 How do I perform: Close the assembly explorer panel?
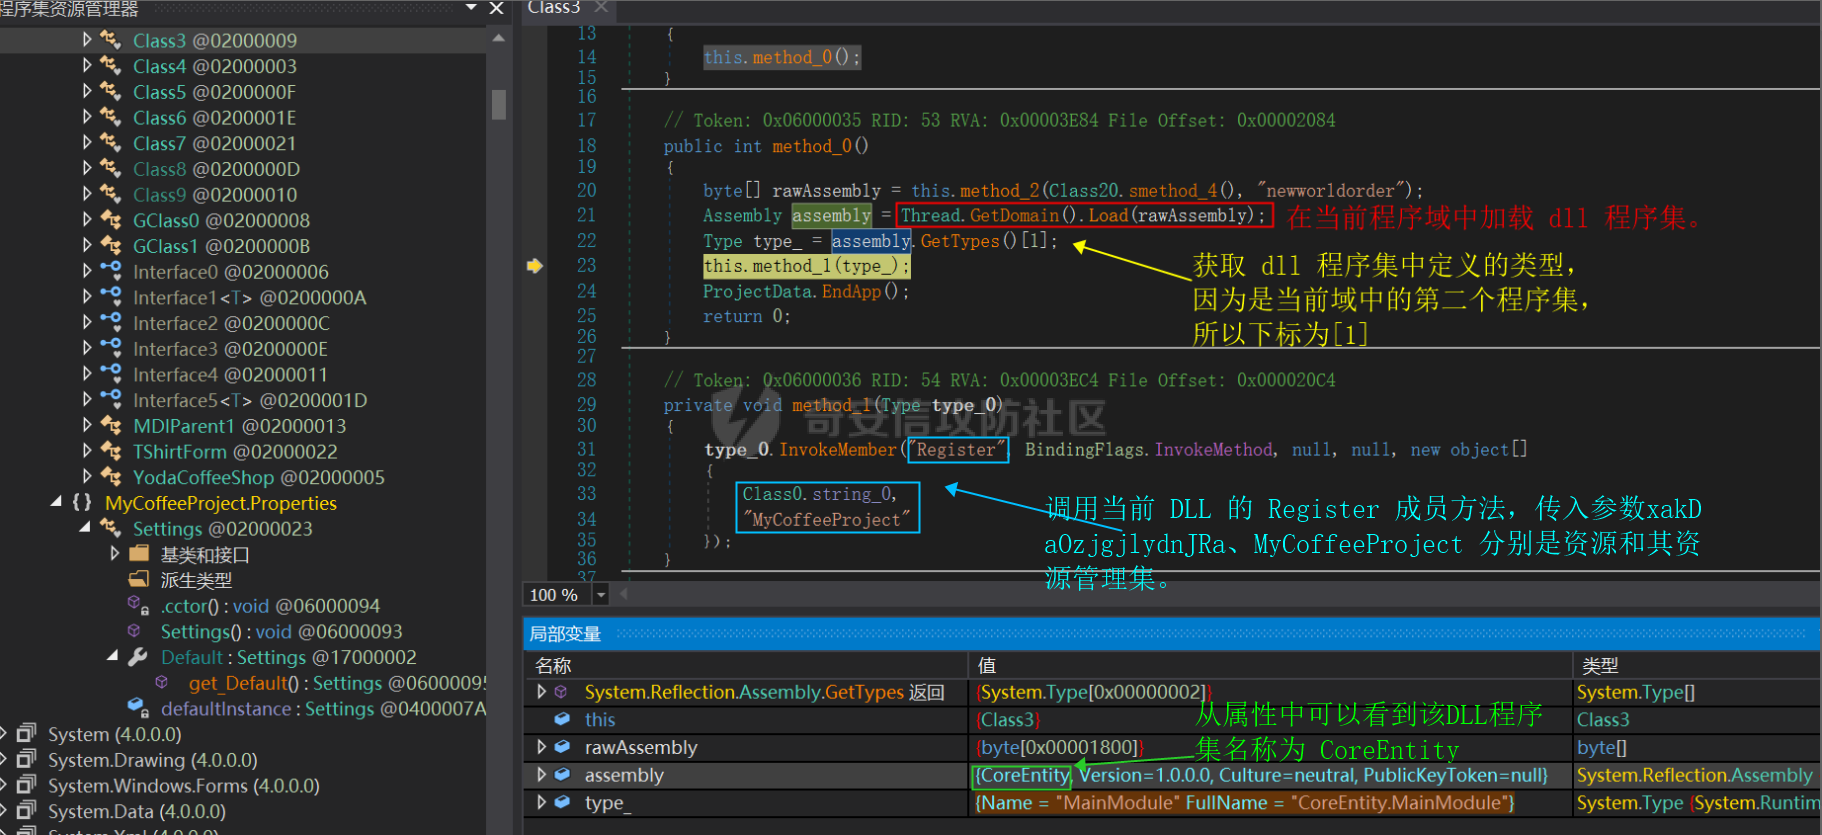click(x=496, y=8)
